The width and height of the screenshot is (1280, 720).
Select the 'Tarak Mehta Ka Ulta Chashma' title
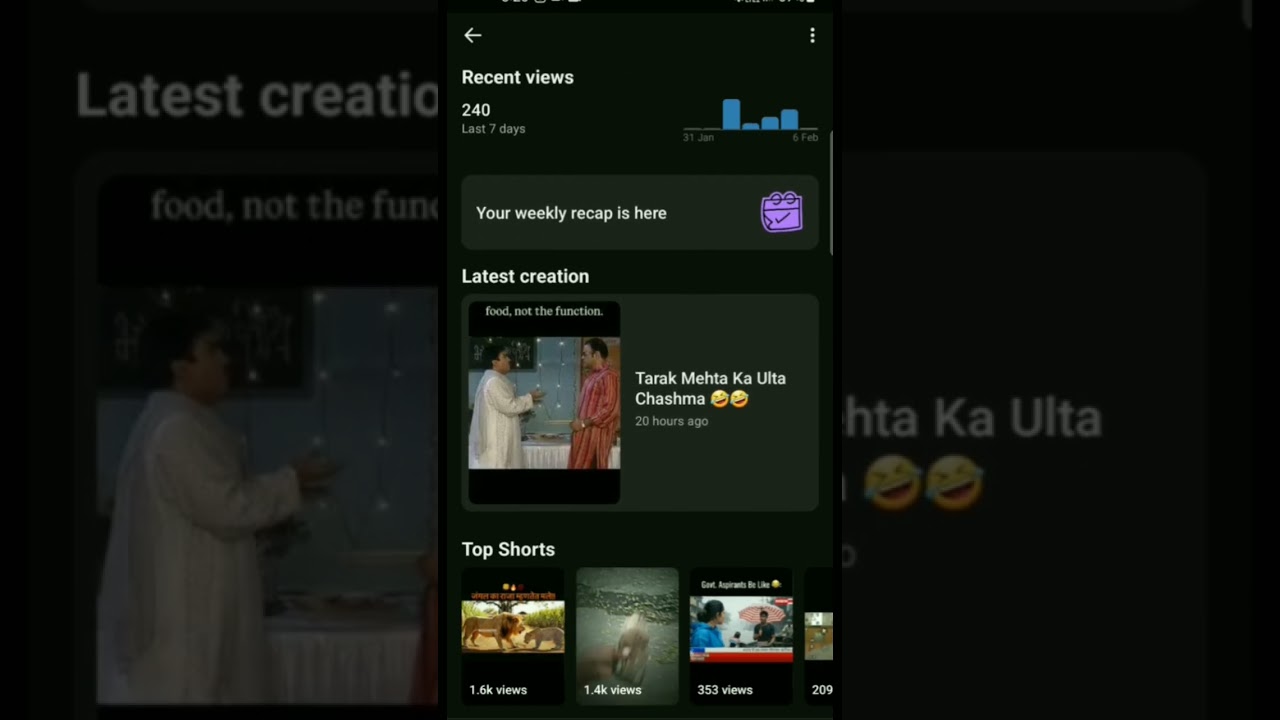coord(710,388)
